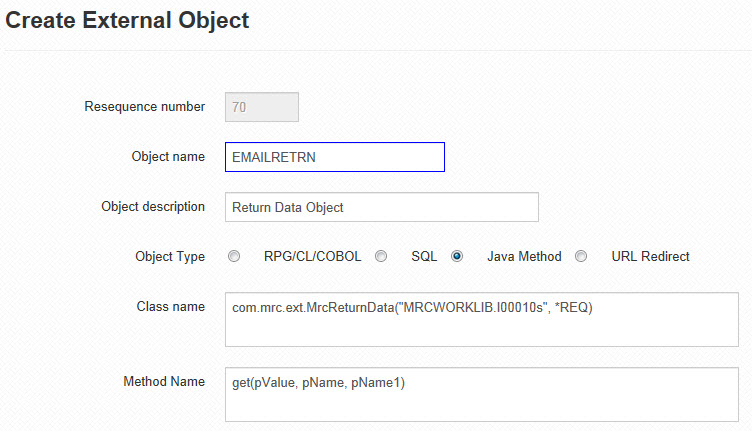This screenshot has height=431, width=752.
Task: Click the "Resequence number" label text
Action: coord(144,106)
